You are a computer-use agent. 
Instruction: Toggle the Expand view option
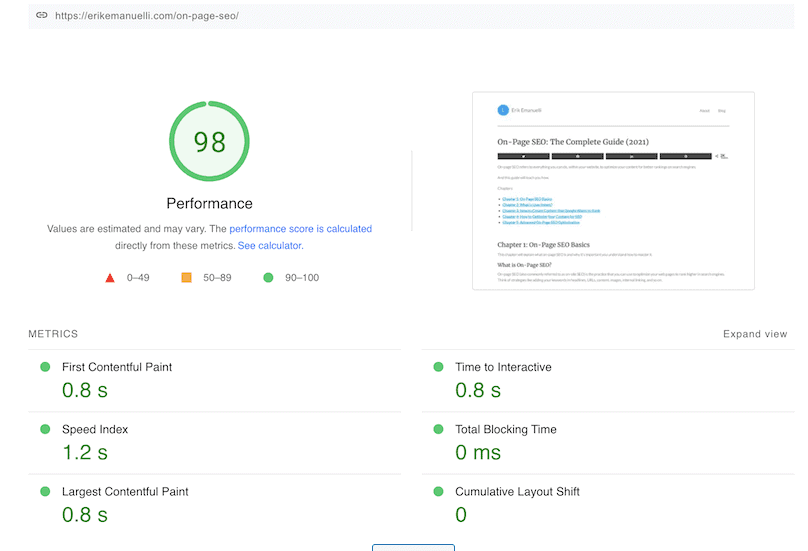(x=755, y=334)
